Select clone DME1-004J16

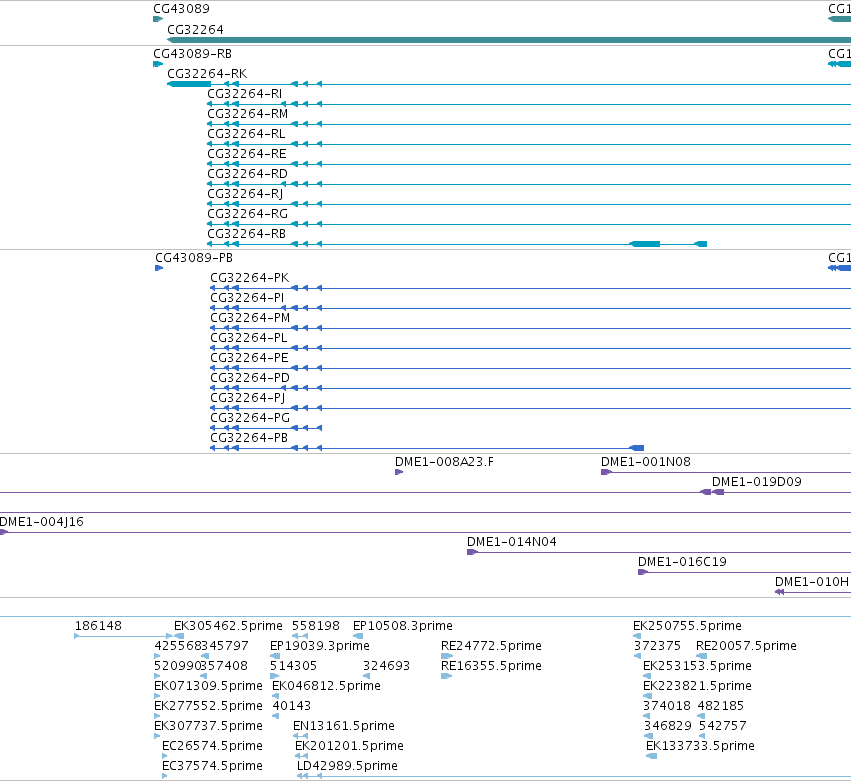click(x=41, y=522)
